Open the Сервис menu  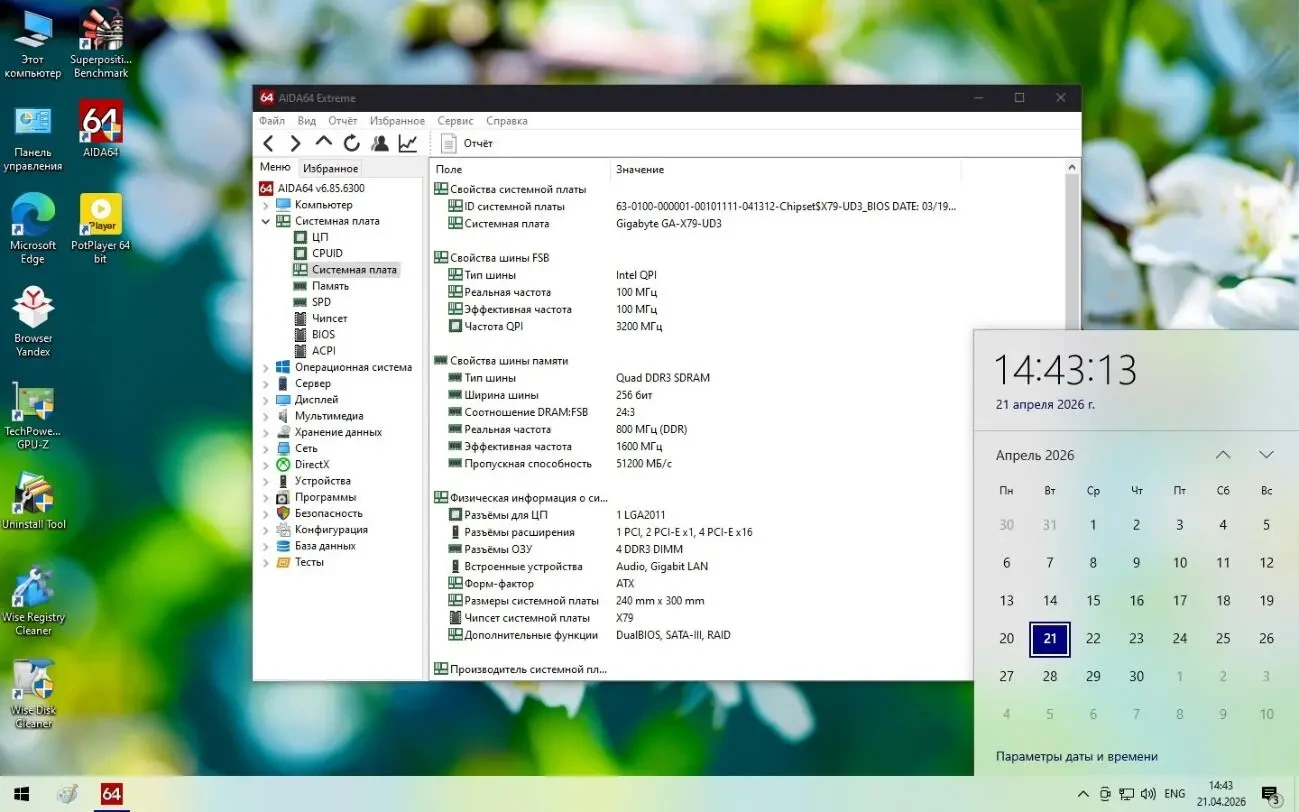[455, 121]
